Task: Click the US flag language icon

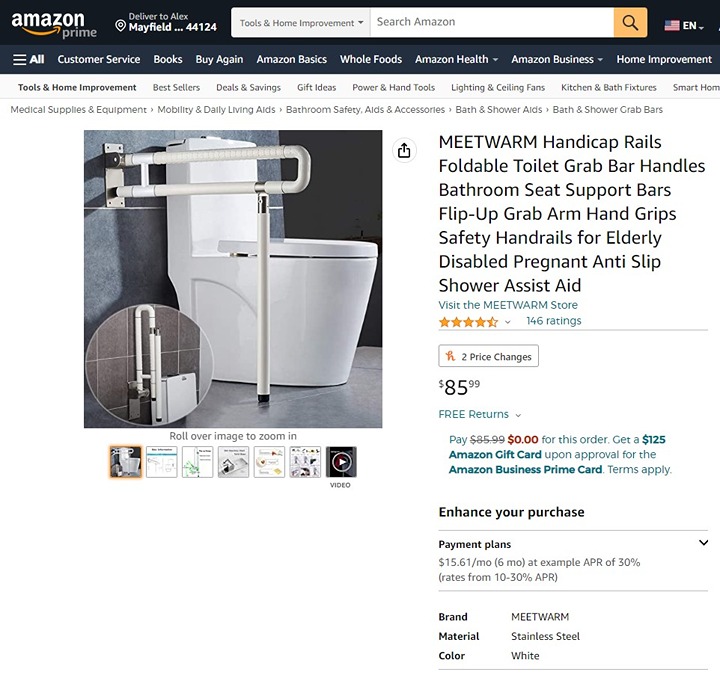Action: tap(672, 26)
